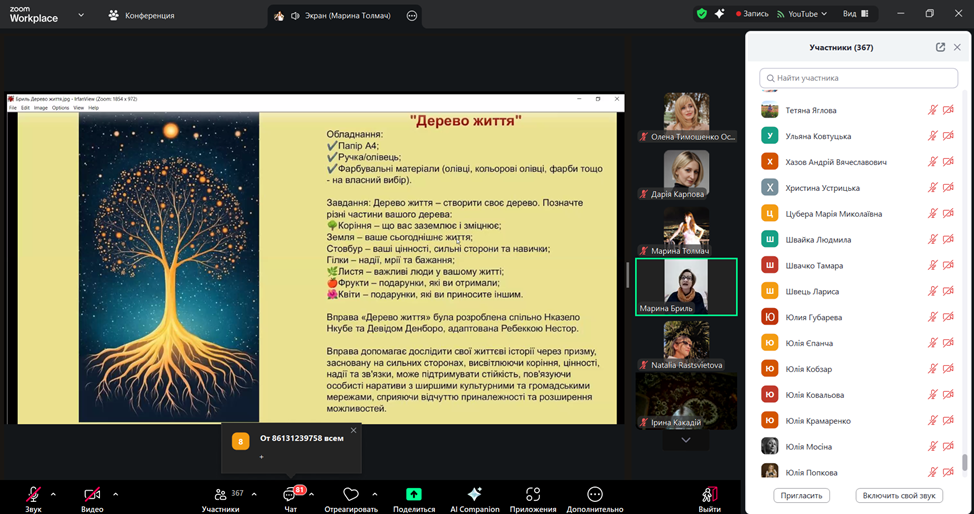Expand the audio options chevron beside Звук
The image size is (974, 514).
click(x=53, y=493)
